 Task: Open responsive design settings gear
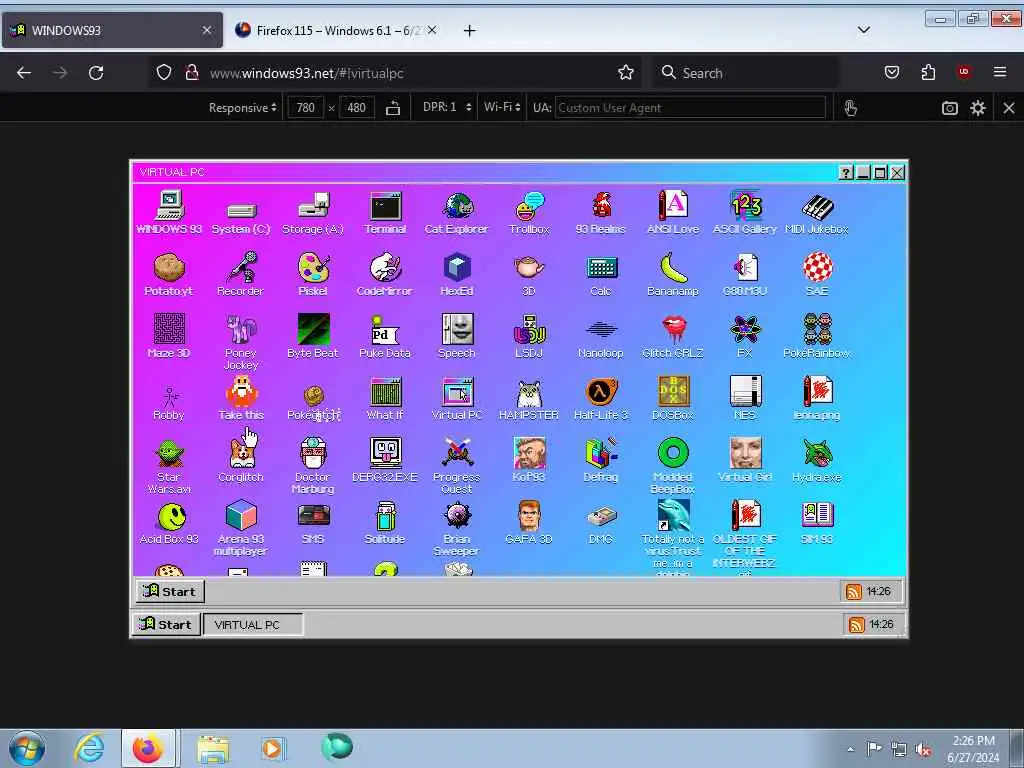click(978, 108)
